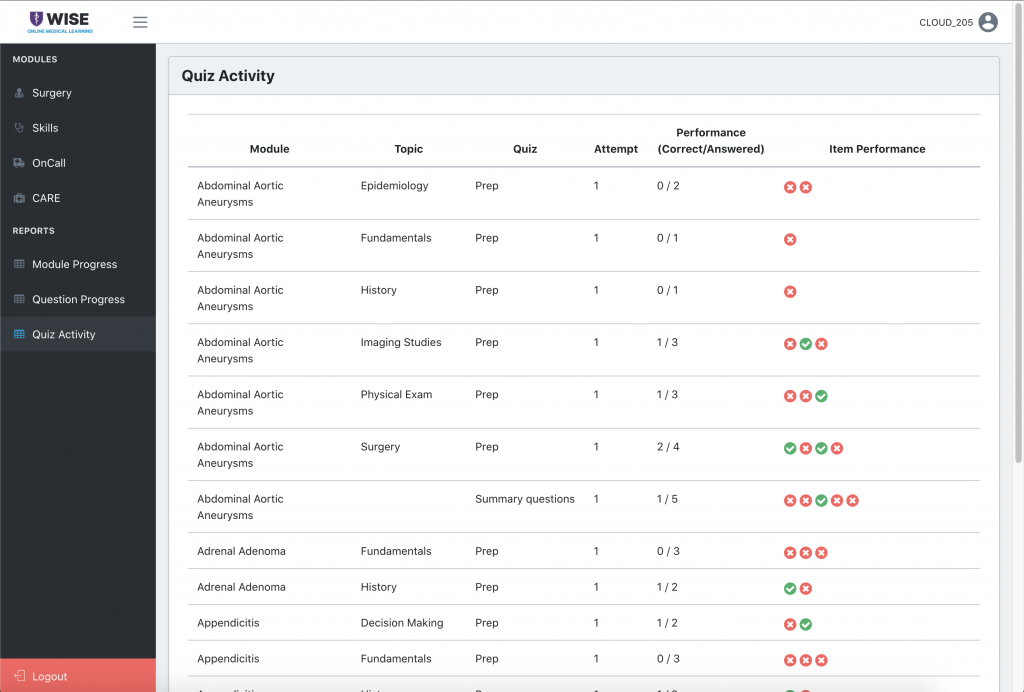Viewport: 1024px width, 692px height.
Task: Click the green check in Physical Exam row
Action: tap(821, 396)
